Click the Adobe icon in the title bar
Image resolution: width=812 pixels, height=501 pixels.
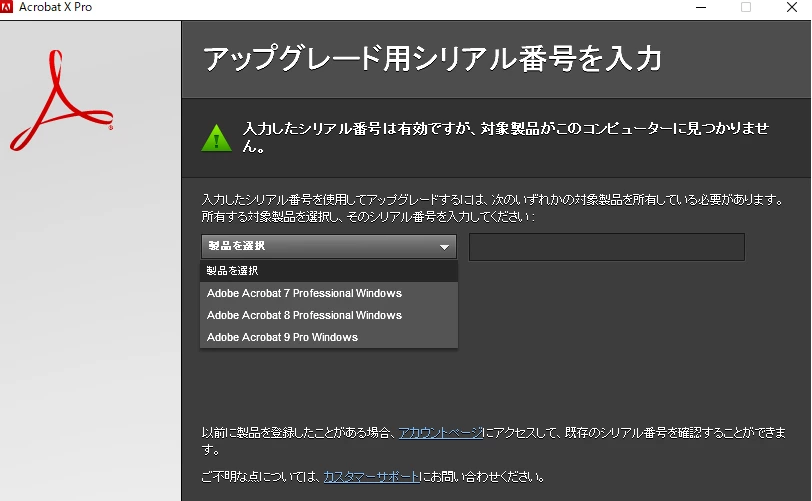point(6,7)
